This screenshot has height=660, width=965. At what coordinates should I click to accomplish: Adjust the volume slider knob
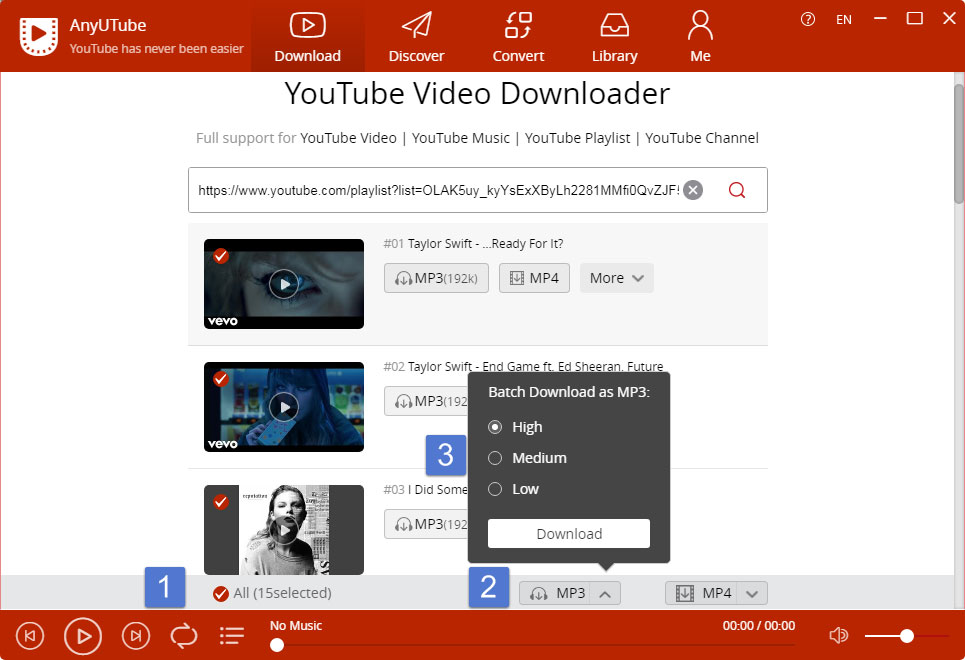coord(907,636)
